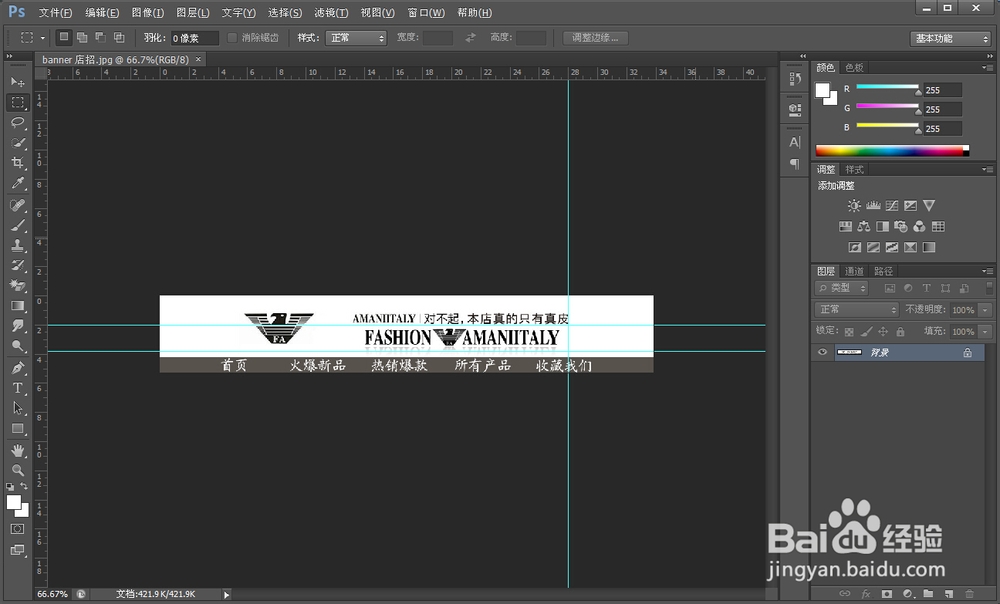Image resolution: width=1000 pixels, height=604 pixels.
Task: Toggle lock image pixels
Action: tap(866, 332)
